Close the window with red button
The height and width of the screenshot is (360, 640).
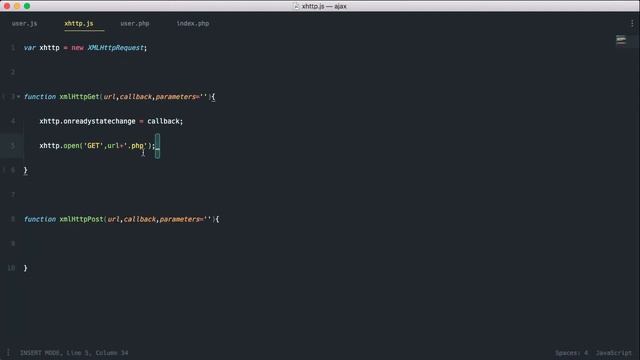(x=7, y=6)
